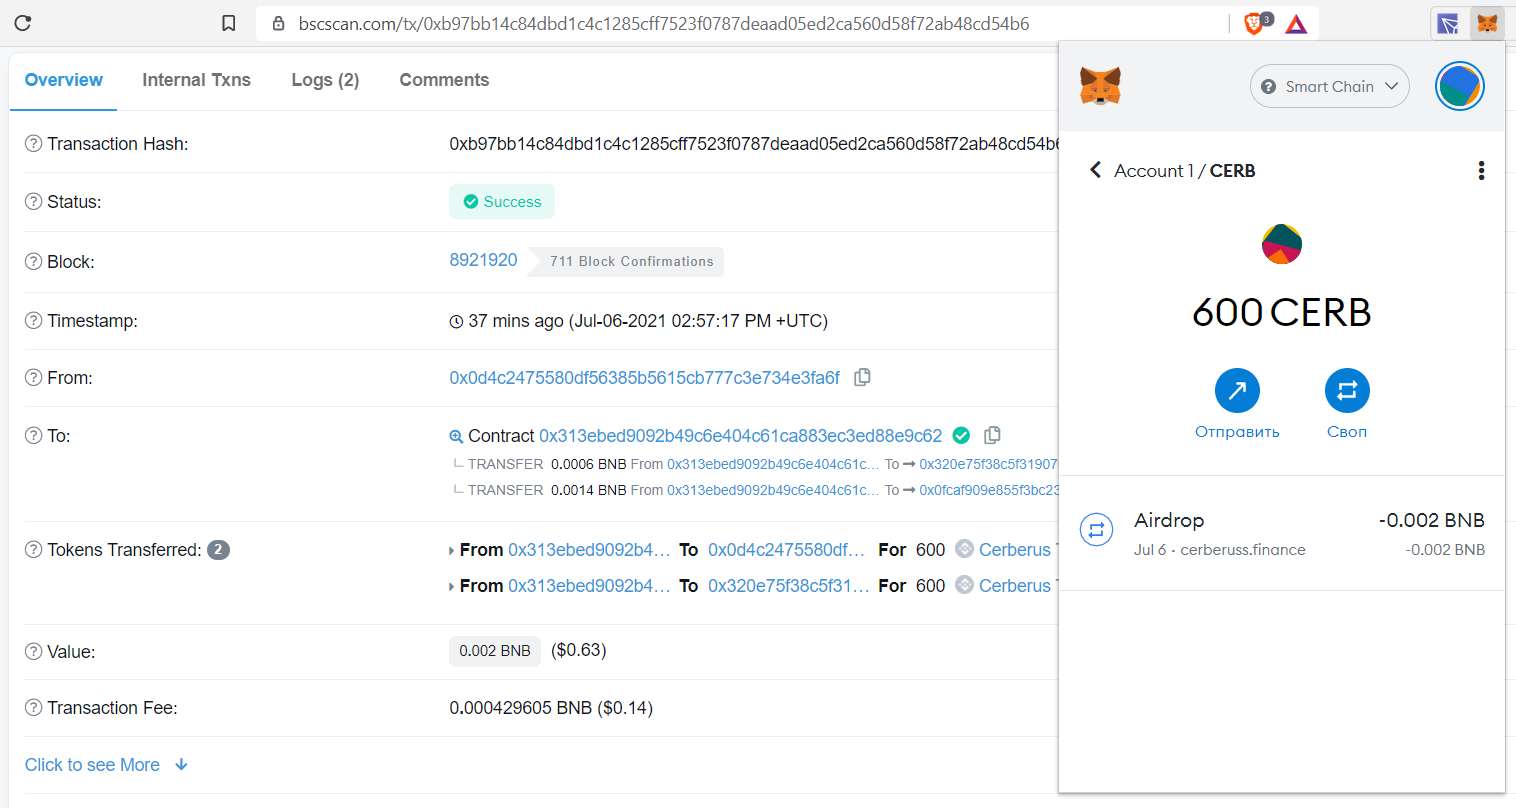
Task: Open contract 0x313ebed9092b49c6e404c61ca883ec3ed88e9c62 link
Action: coord(740,436)
